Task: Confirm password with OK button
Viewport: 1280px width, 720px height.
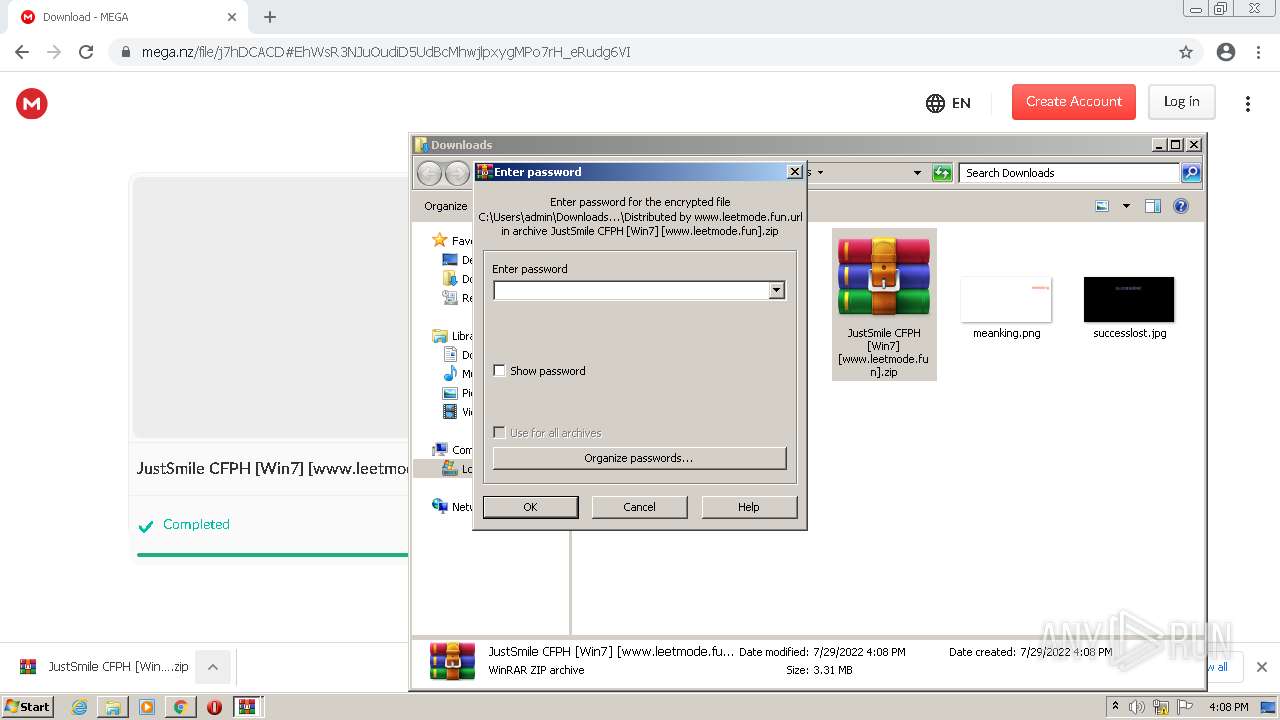Action: pos(530,507)
